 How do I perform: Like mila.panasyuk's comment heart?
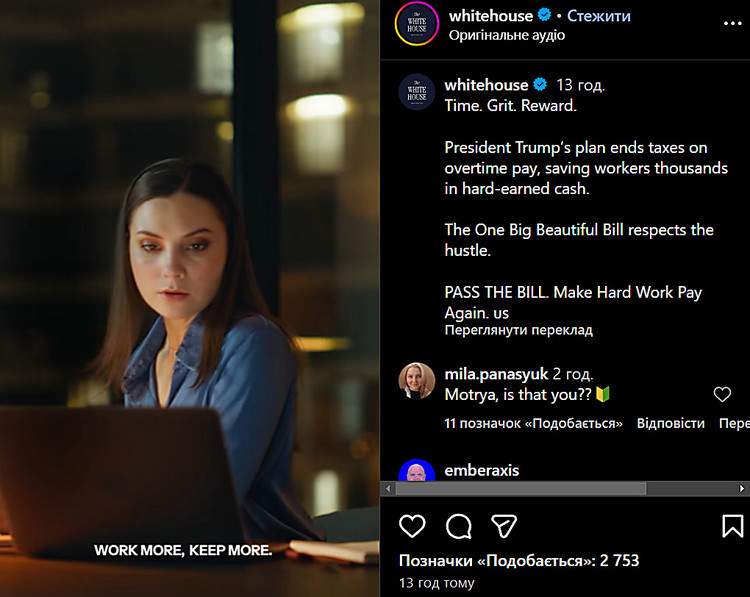[x=722, y=394]
